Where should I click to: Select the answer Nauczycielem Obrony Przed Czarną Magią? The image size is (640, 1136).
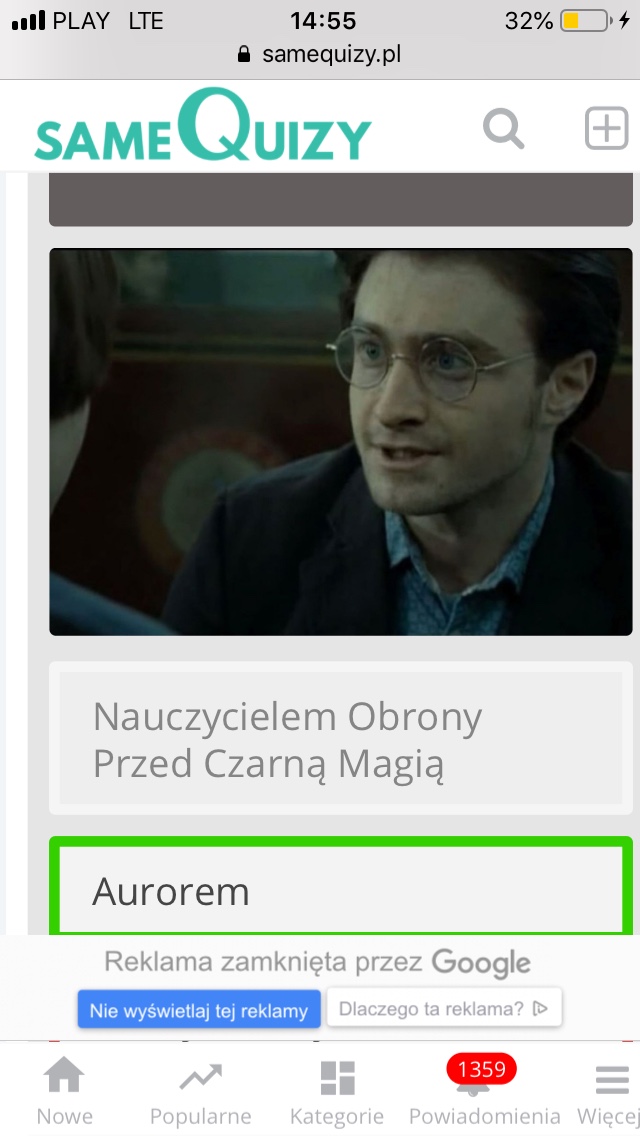pyautogui.click(x=341, y=738)
